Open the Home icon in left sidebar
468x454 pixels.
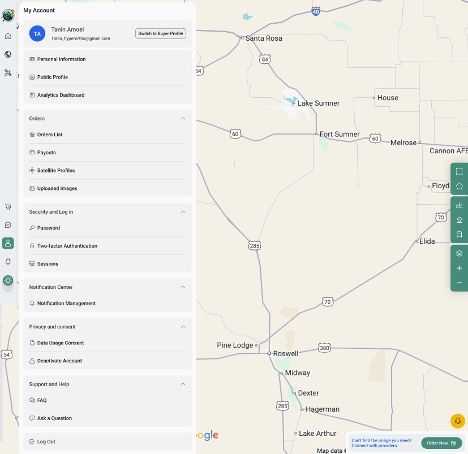point(8,36)
